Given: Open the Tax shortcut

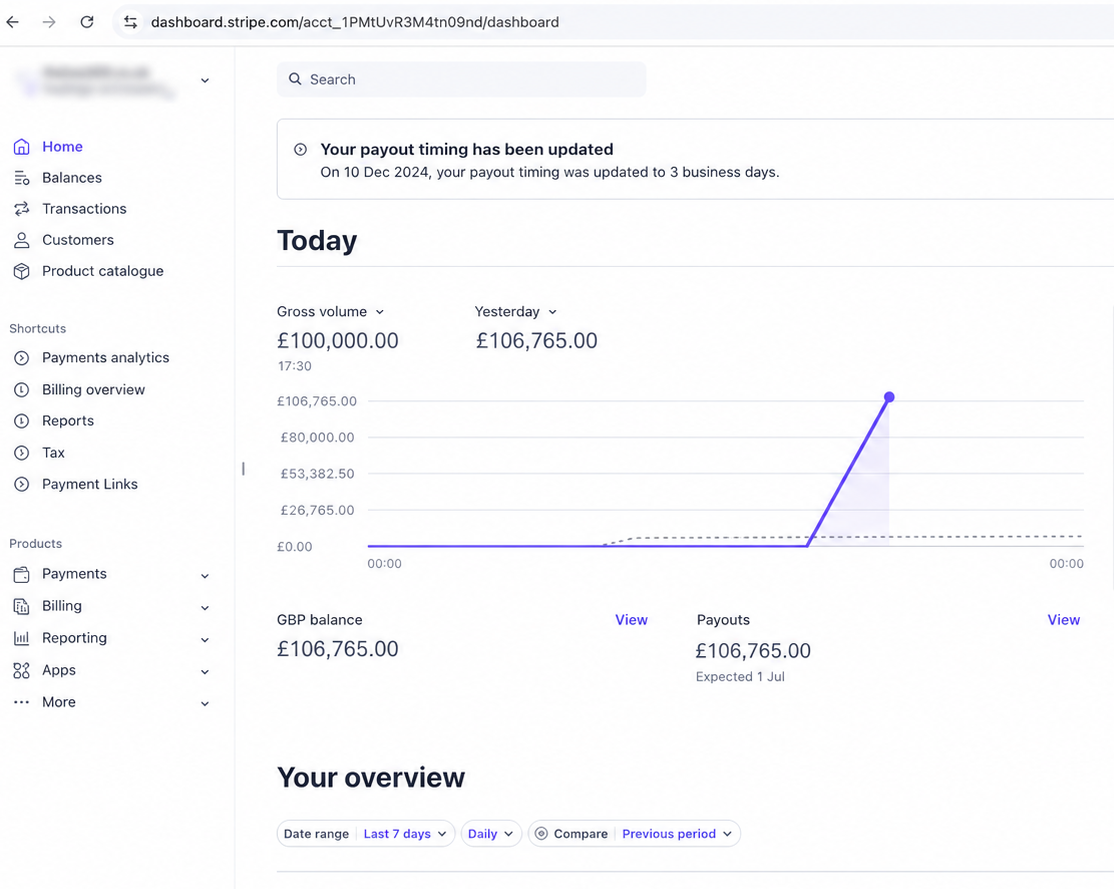Looking at the screenshot, I should click(53, 453).
